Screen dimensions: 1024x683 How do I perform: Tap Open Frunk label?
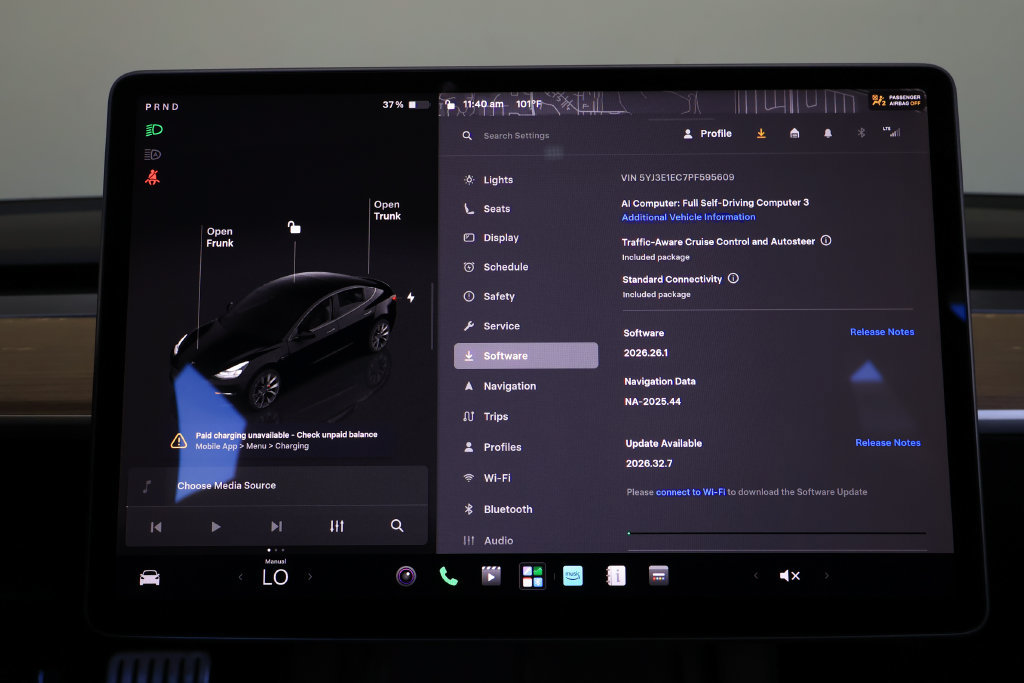[220, 237]
